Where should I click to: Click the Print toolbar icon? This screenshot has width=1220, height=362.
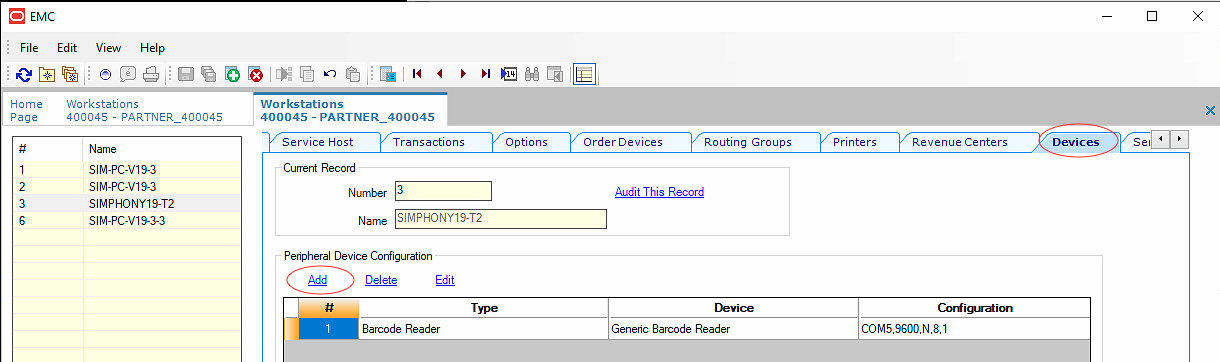click(x=151, y=74)
